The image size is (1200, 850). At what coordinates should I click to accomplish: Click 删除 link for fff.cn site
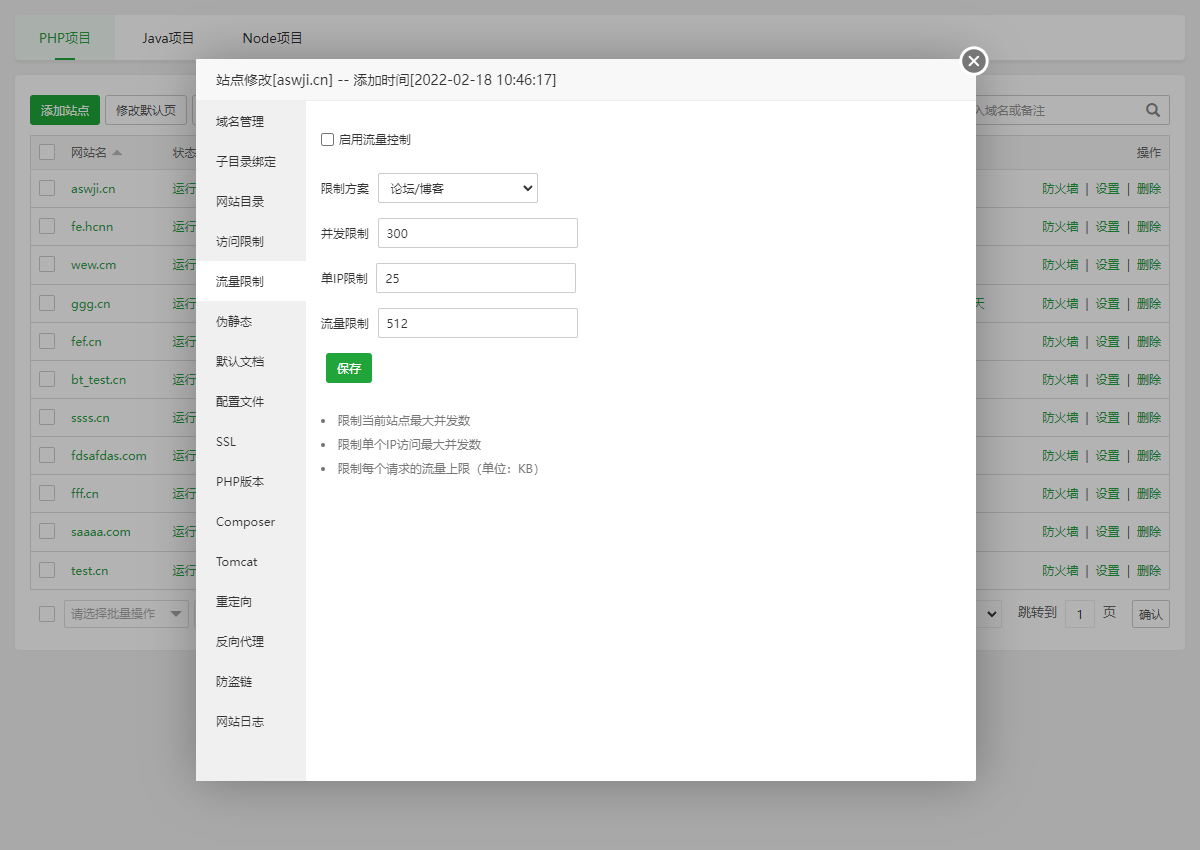[1148, 493]
